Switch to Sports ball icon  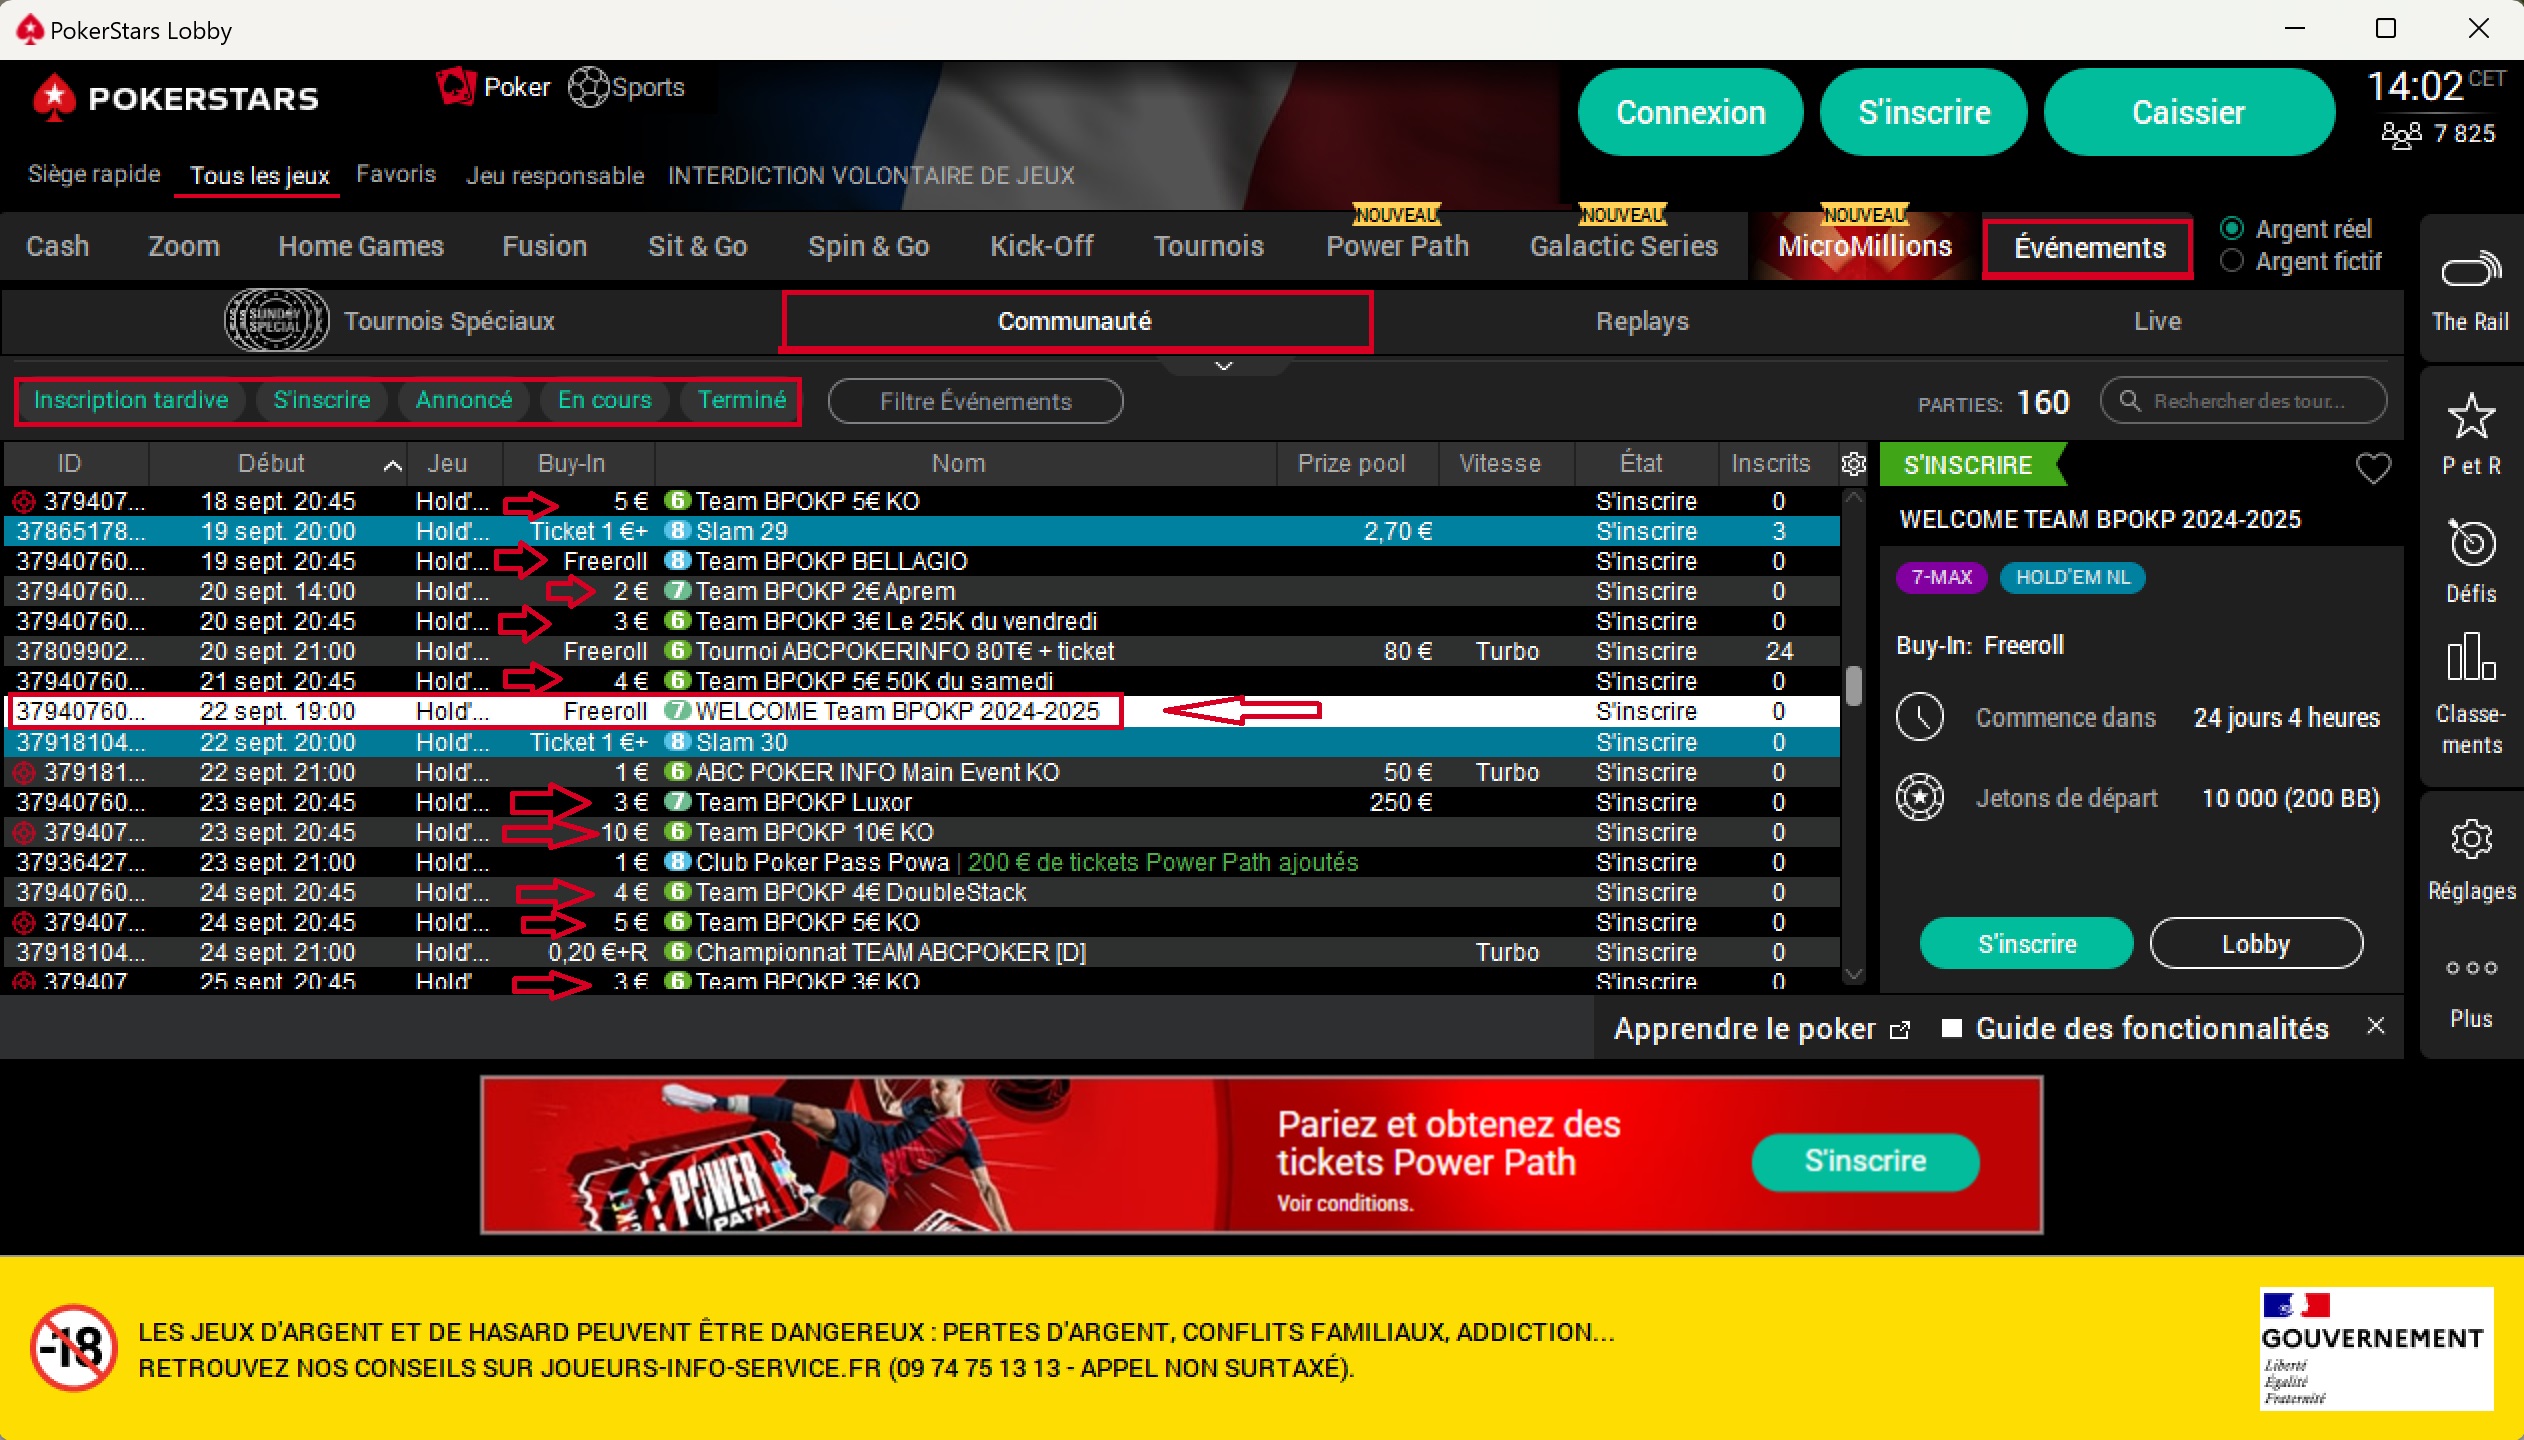click(x=588, y=87)
